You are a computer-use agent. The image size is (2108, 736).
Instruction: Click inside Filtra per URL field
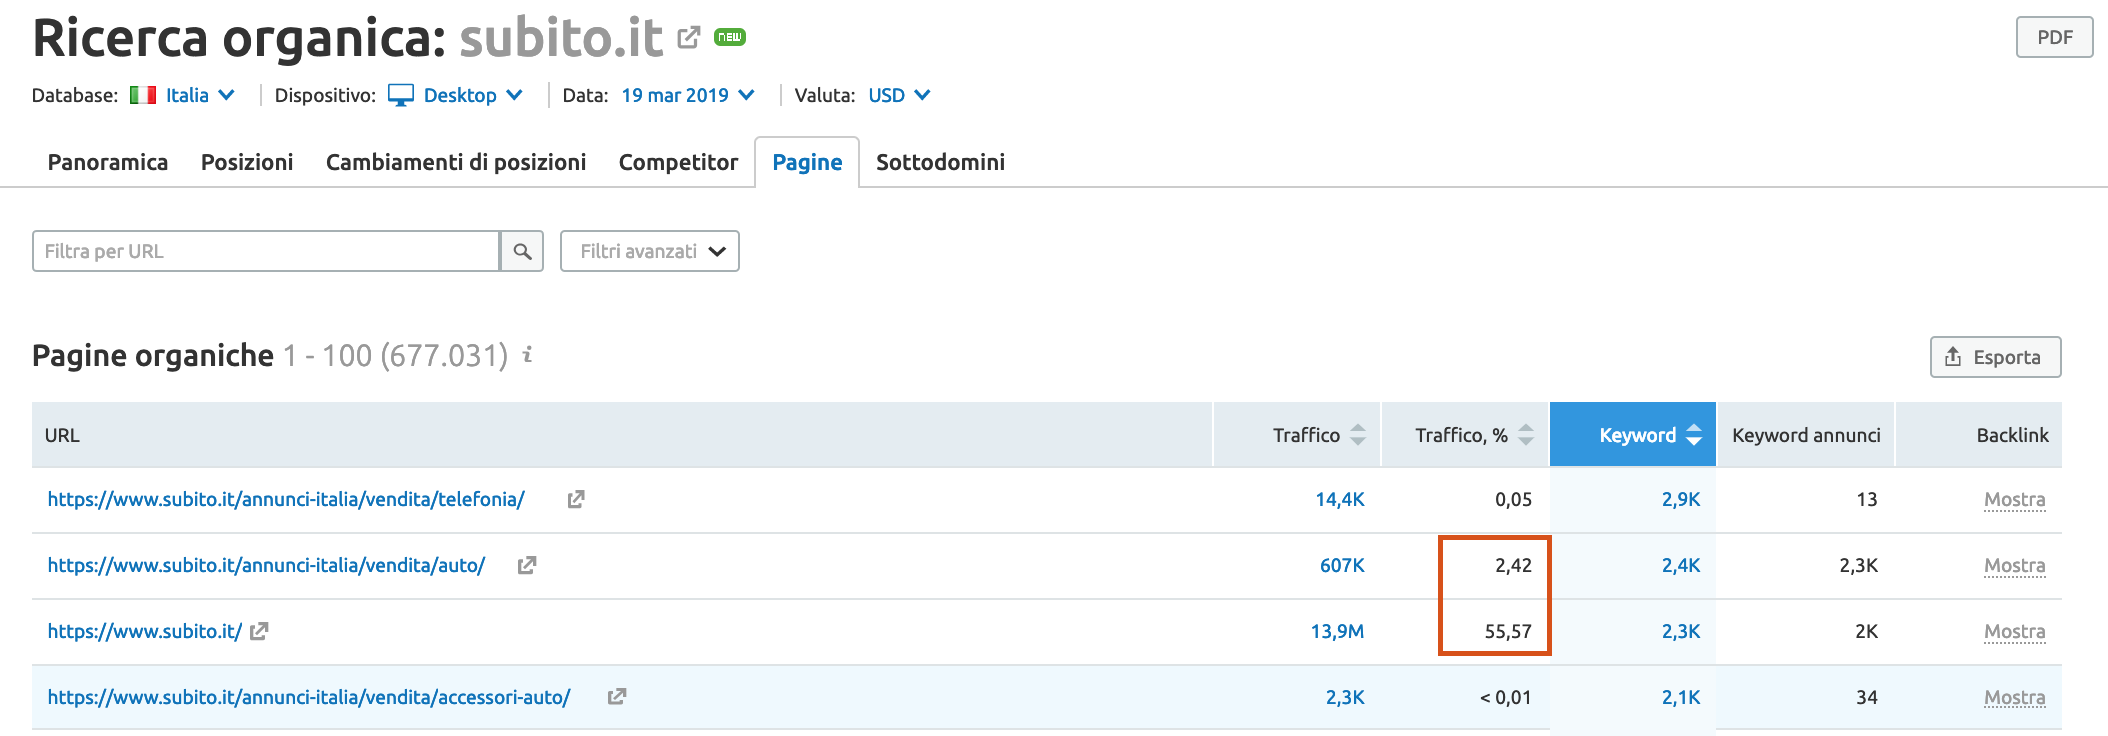266,251
